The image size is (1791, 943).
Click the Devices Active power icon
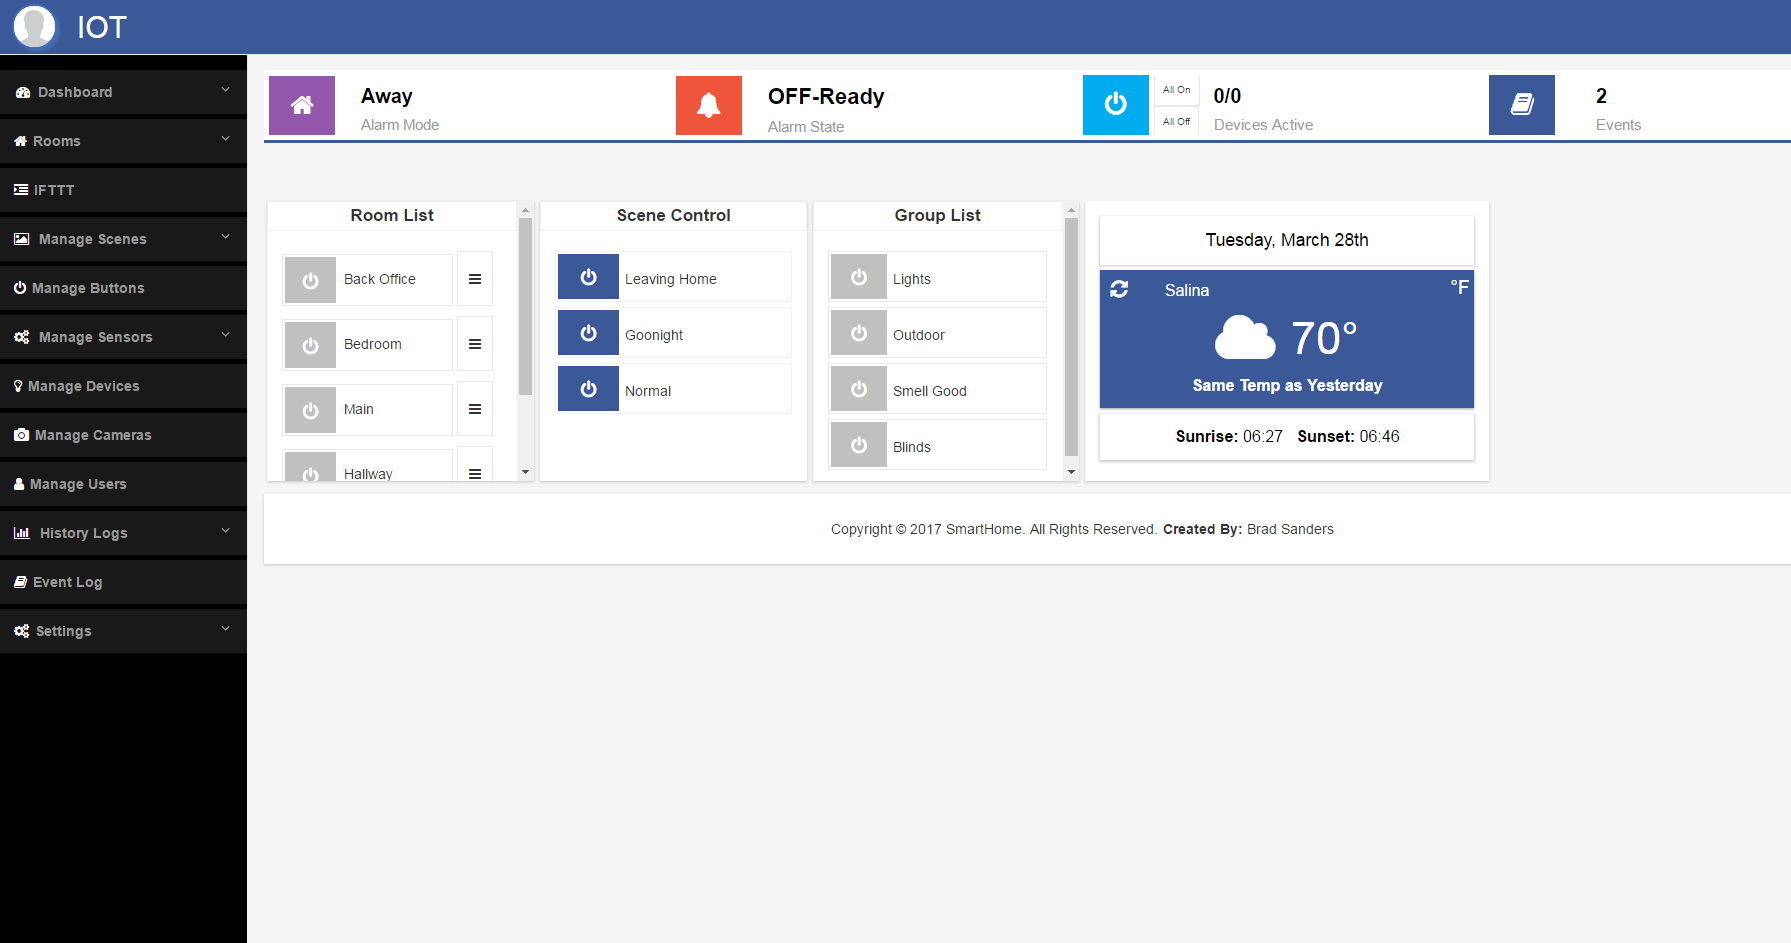1115,105
